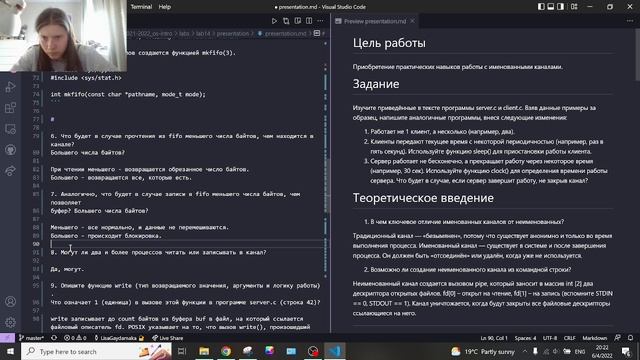Screen dimensions: 640x360
Task: Toggle the Panel layout button
Action: coord(551,7)
